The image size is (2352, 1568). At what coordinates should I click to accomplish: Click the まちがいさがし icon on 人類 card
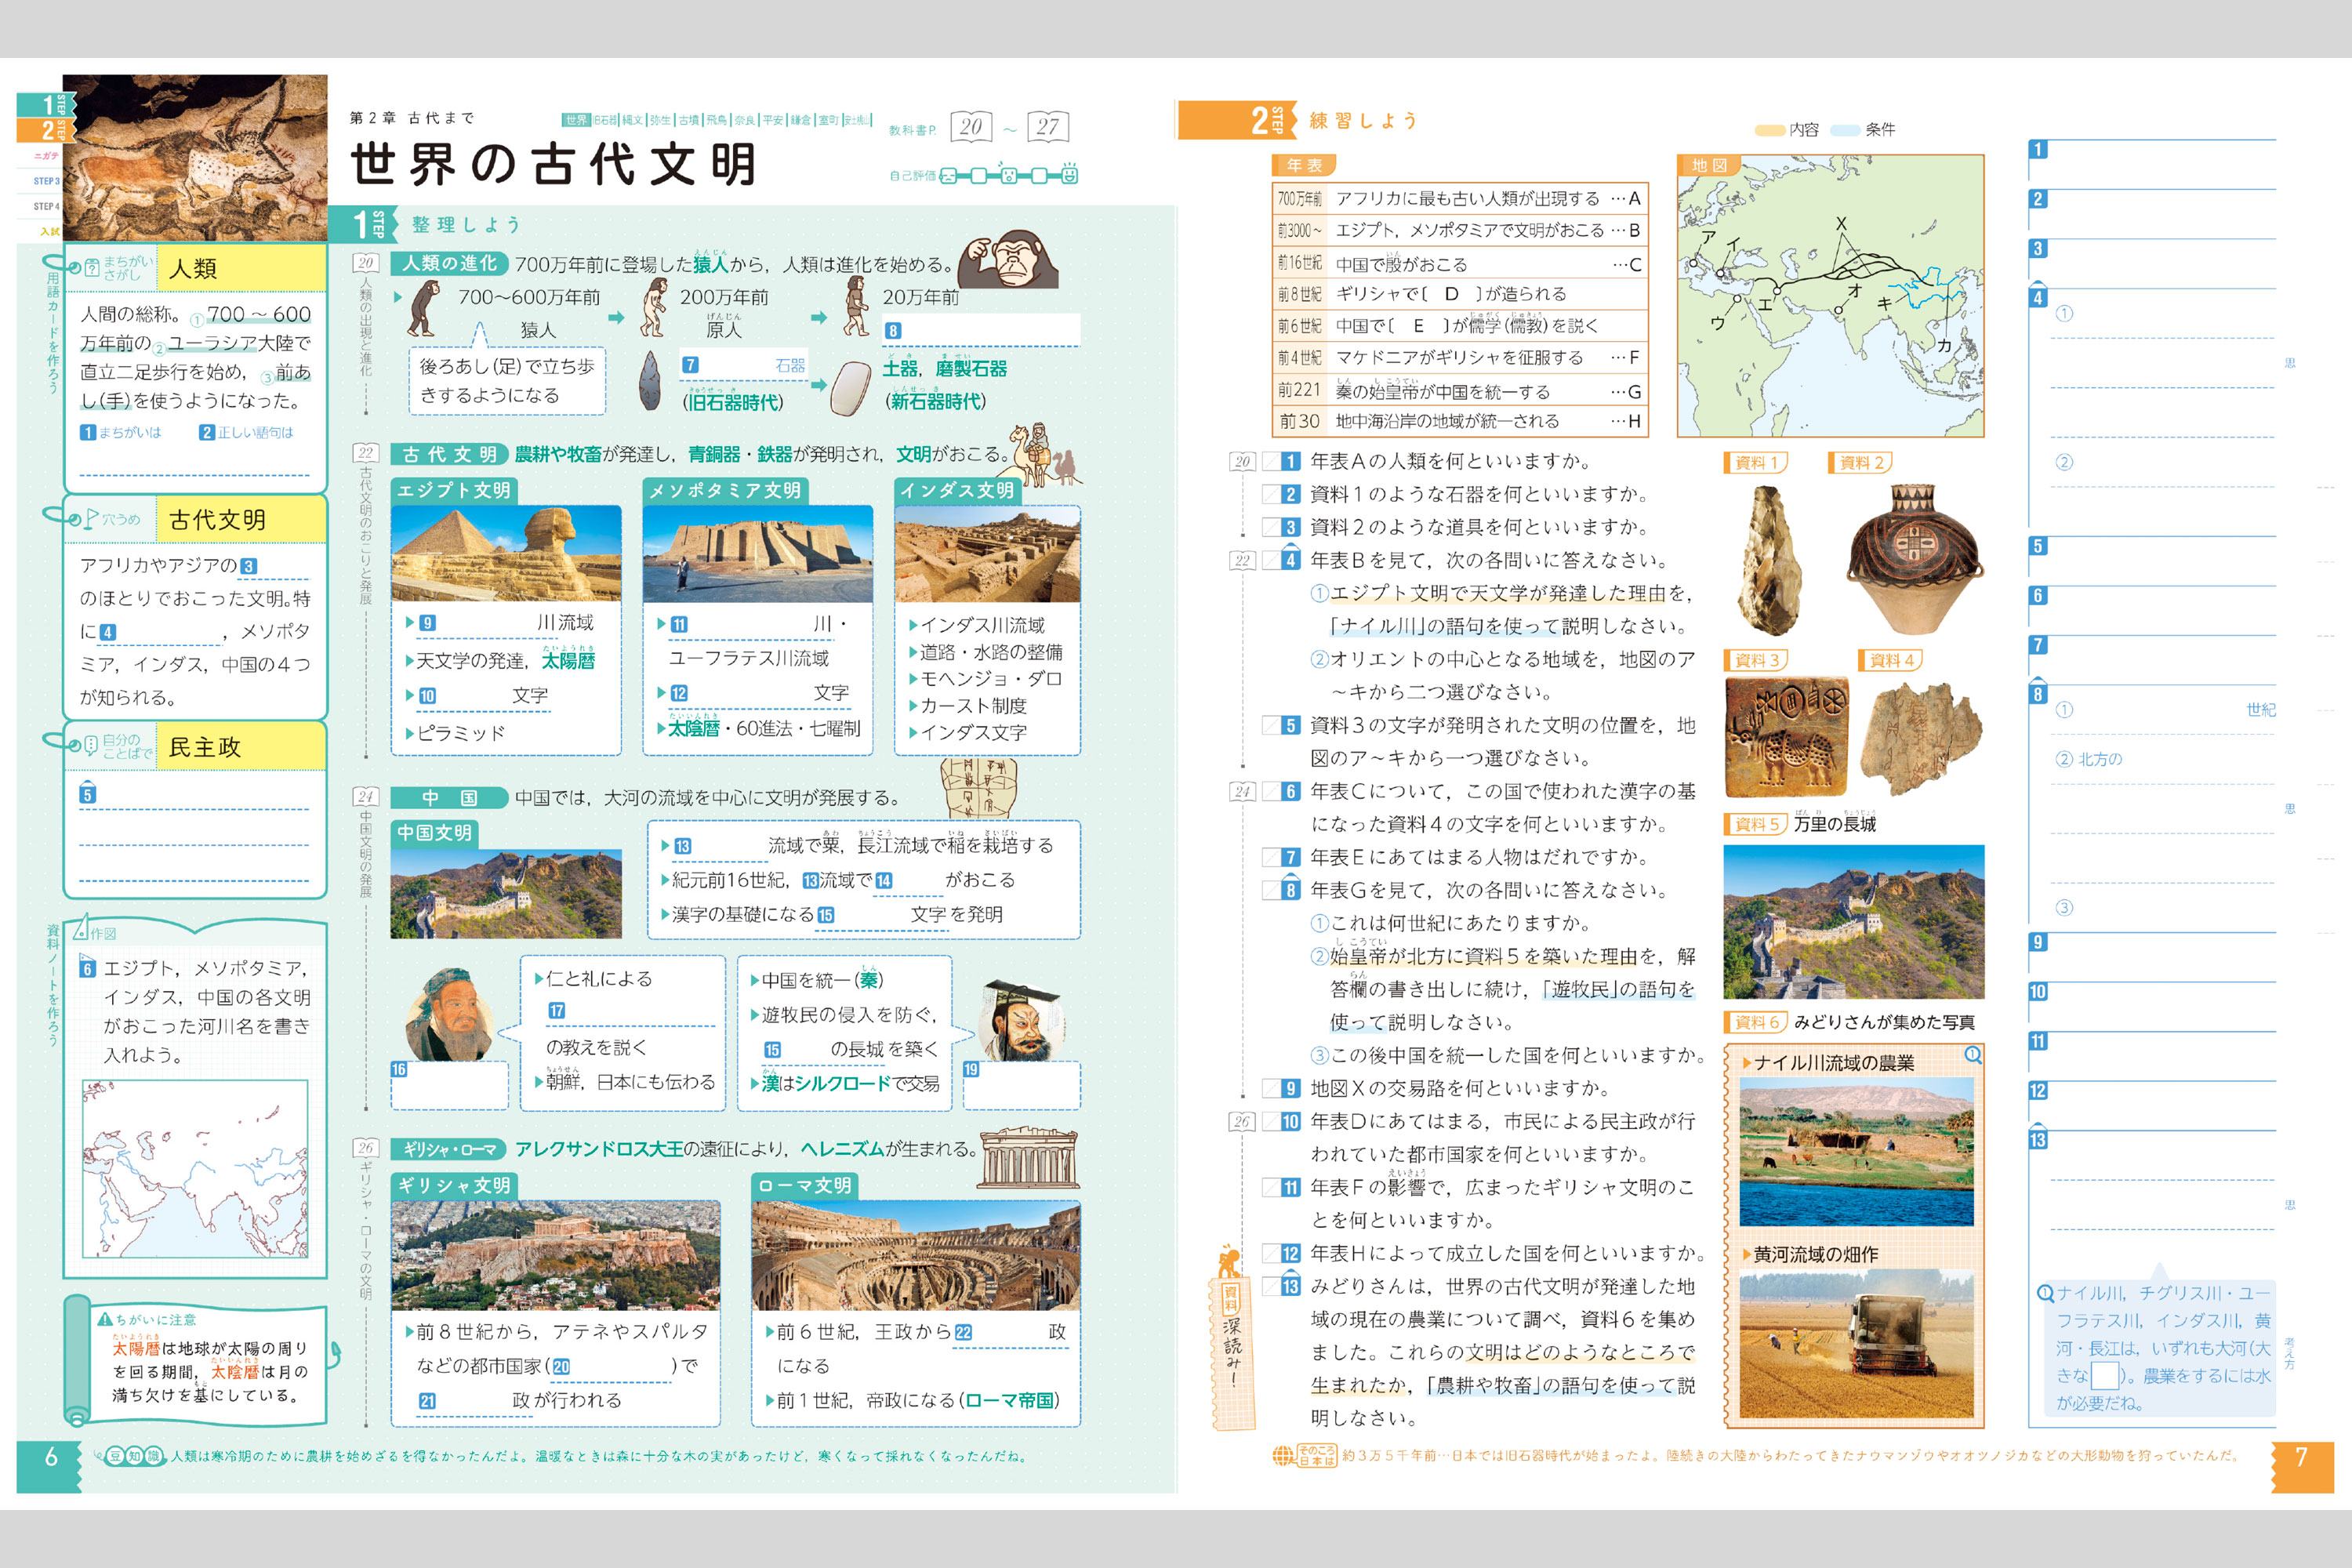91,267
